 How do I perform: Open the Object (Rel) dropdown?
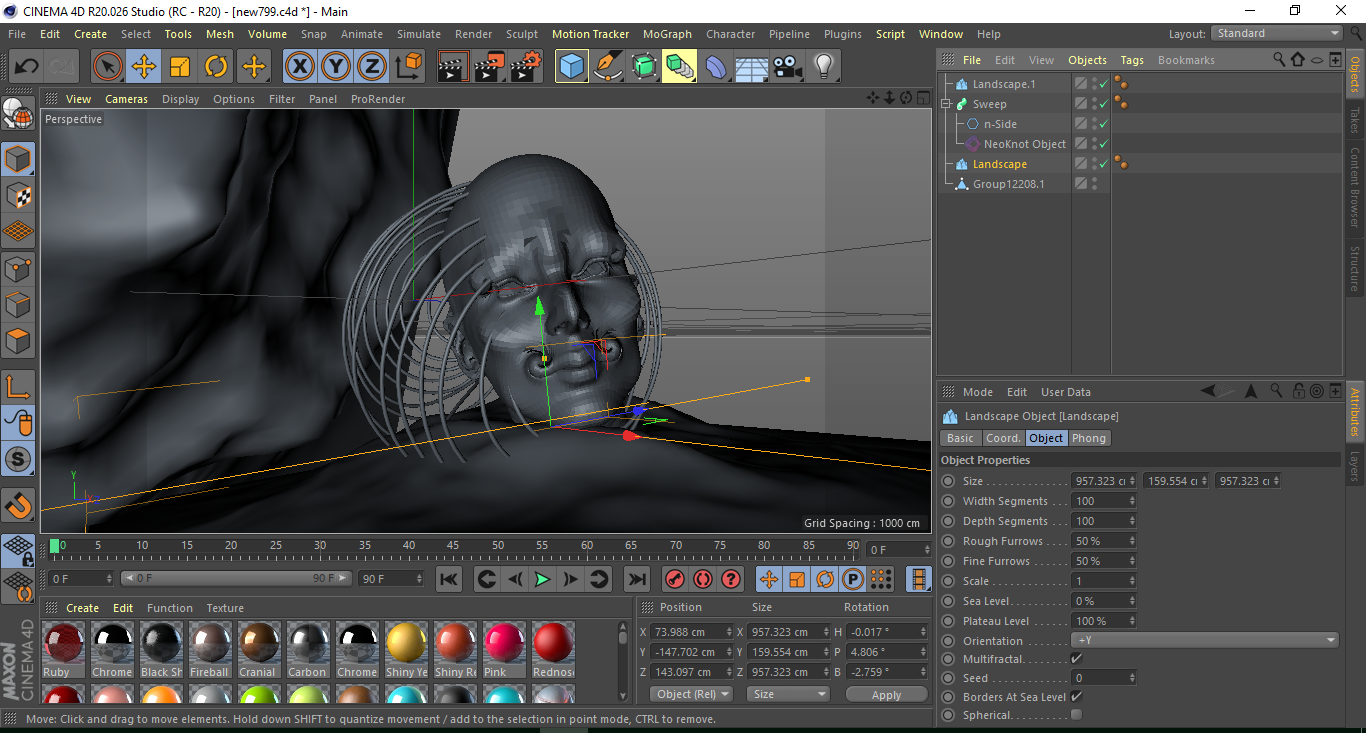[691, 694]
